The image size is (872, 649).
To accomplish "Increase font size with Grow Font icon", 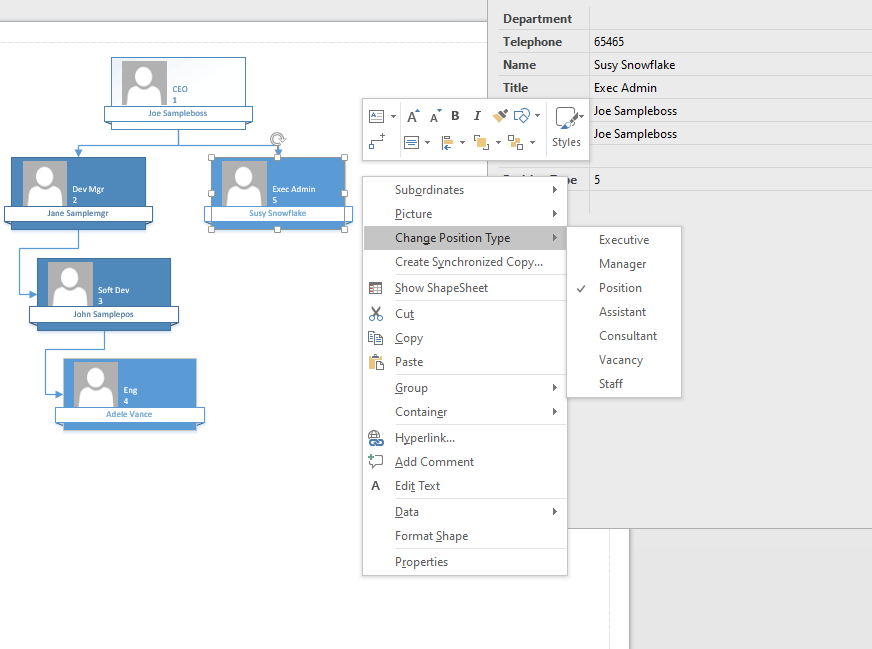I will (x=413, y=116).
